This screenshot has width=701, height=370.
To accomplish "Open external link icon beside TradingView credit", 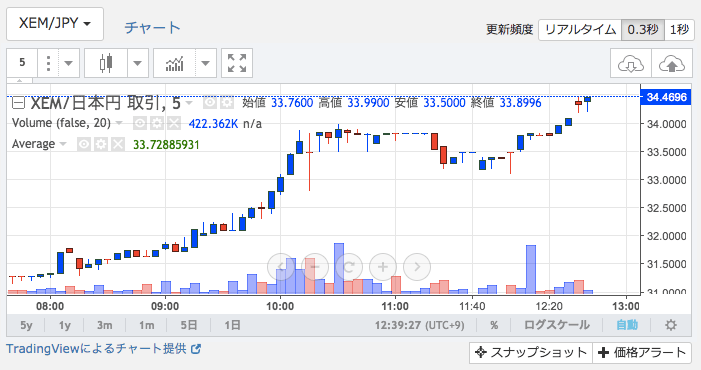I will pos(196,349).
